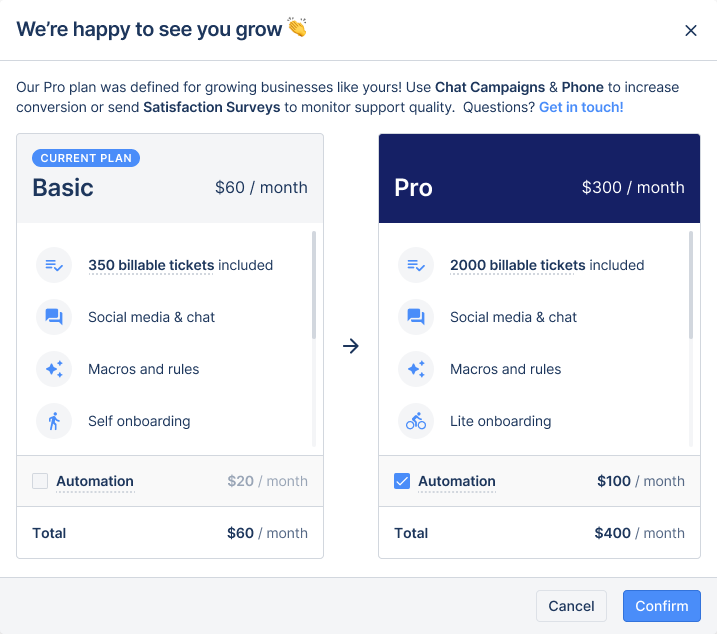Click the Self onboarding text
The width and height of the screenshot is (717, 634).
[139, 421]
